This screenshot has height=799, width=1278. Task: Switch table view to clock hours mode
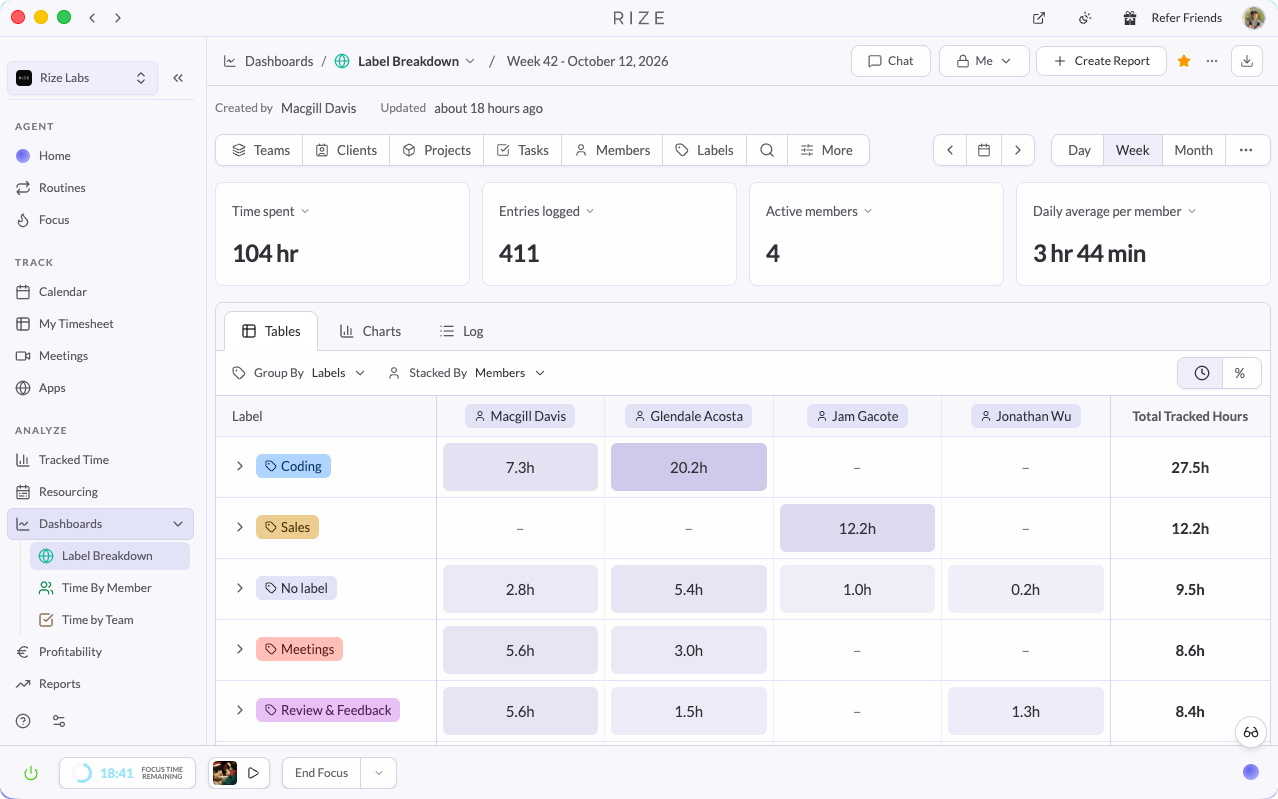pos(1201,373)
